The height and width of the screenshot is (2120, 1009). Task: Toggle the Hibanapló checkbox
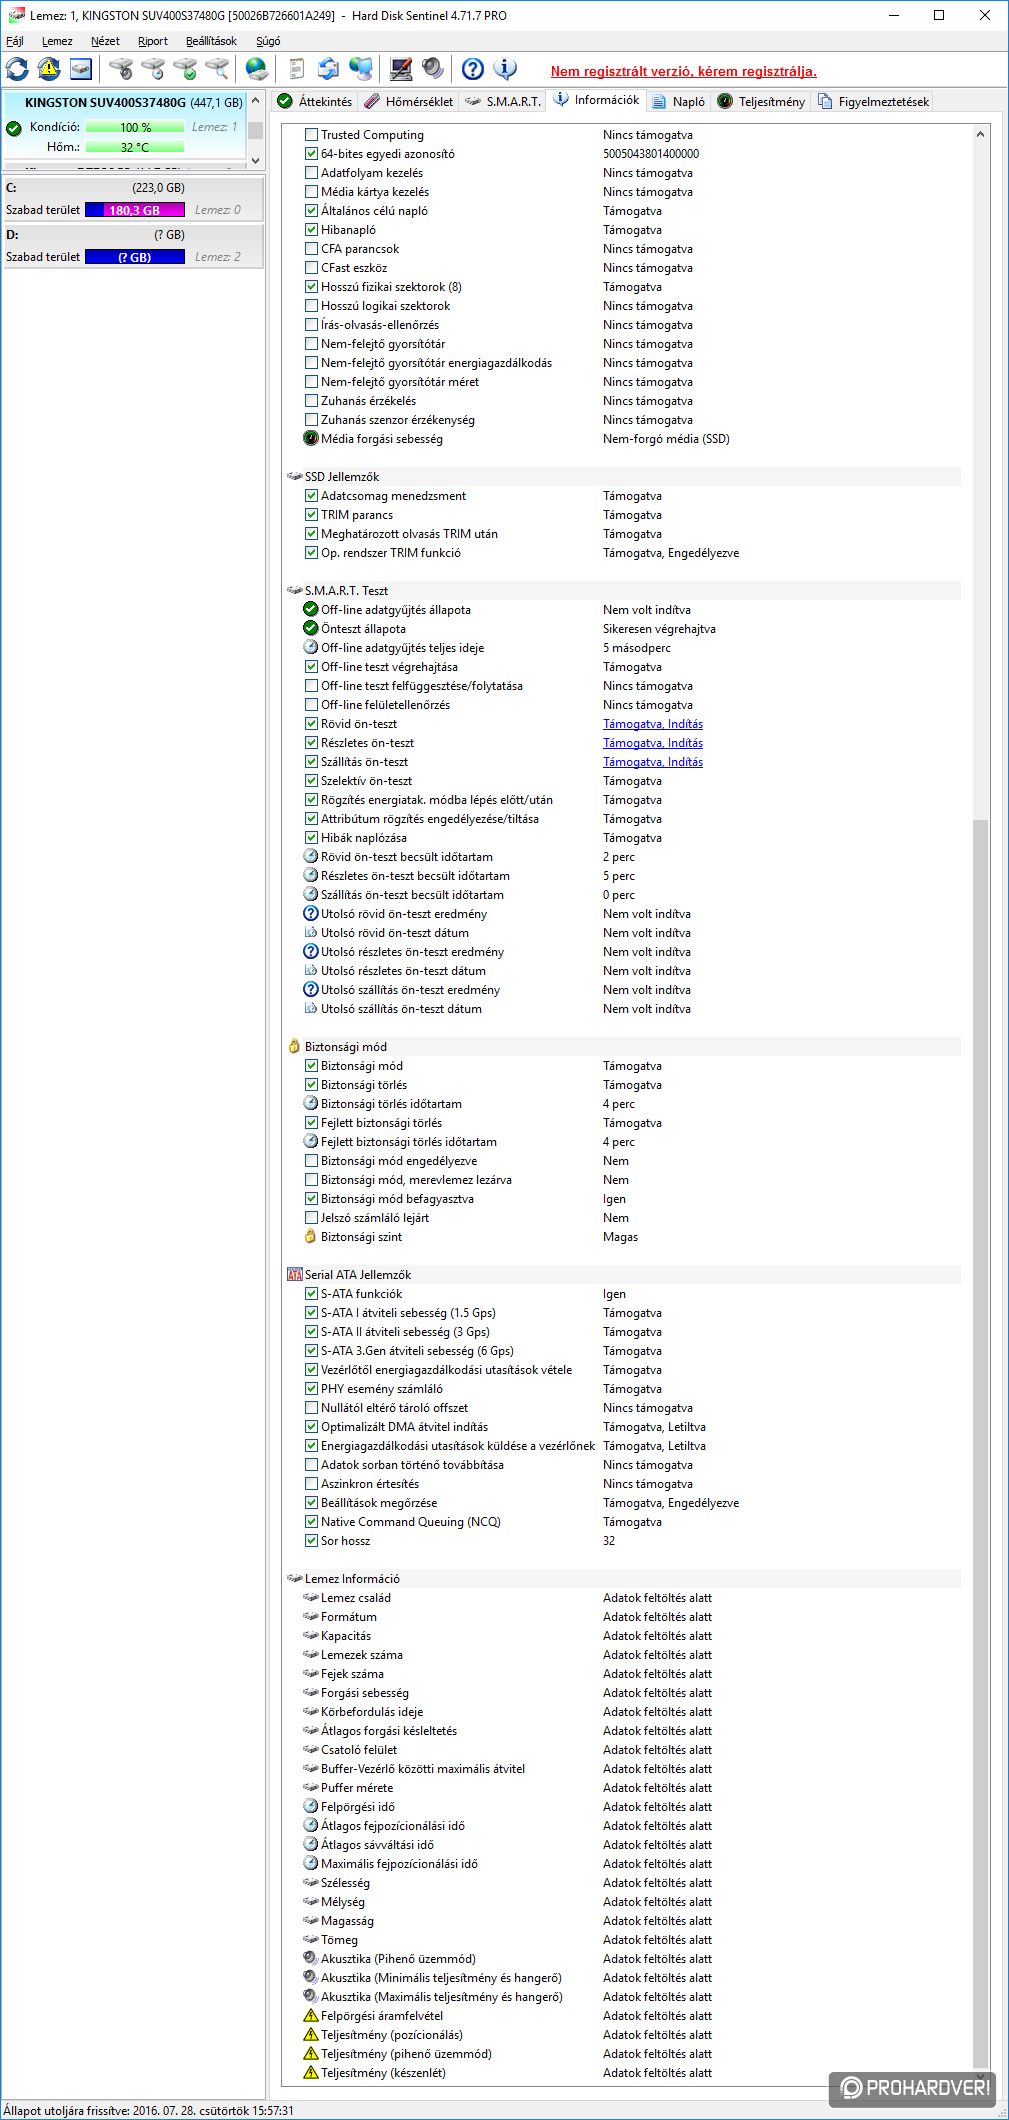[x=311, y=230]
